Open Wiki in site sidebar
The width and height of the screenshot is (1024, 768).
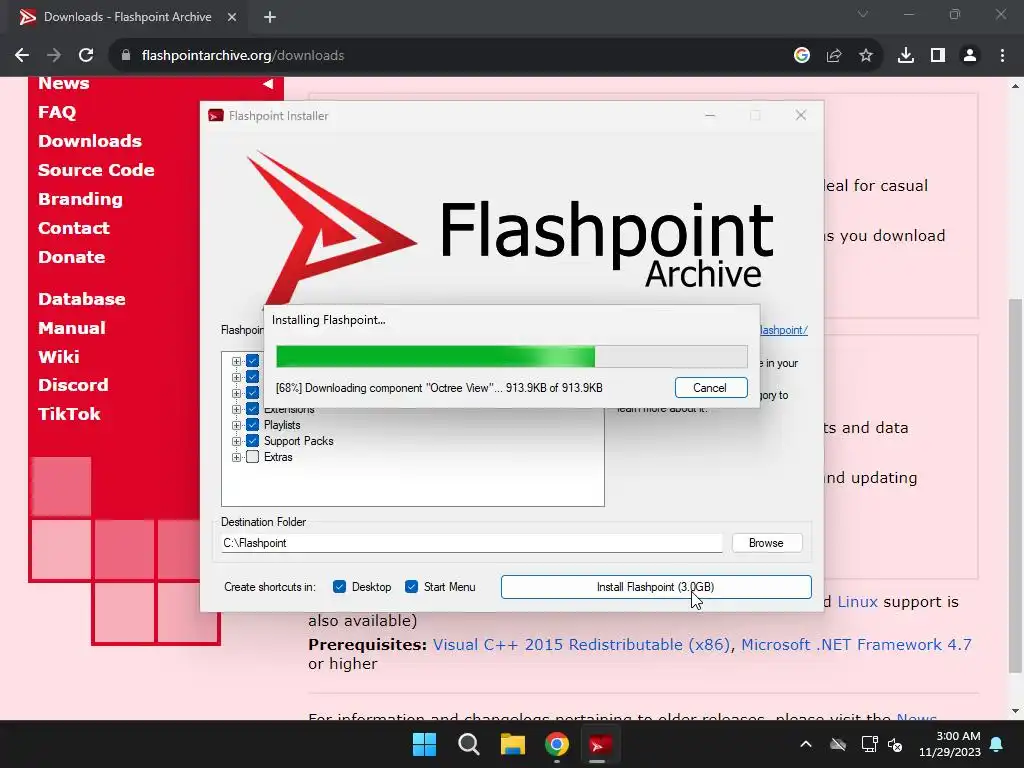59,357
